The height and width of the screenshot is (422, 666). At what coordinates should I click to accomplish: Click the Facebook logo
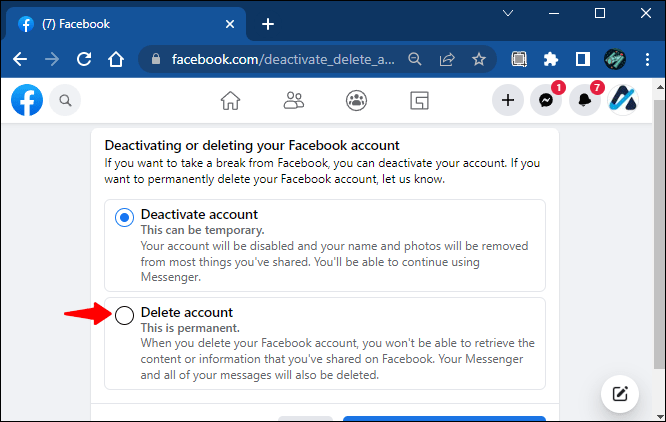(x=27, y=100)
